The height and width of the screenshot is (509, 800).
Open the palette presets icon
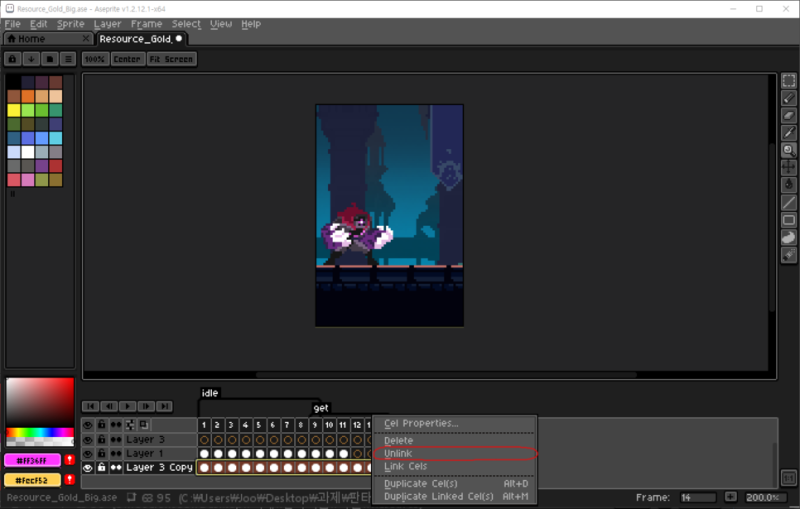(x=49, y=59)
